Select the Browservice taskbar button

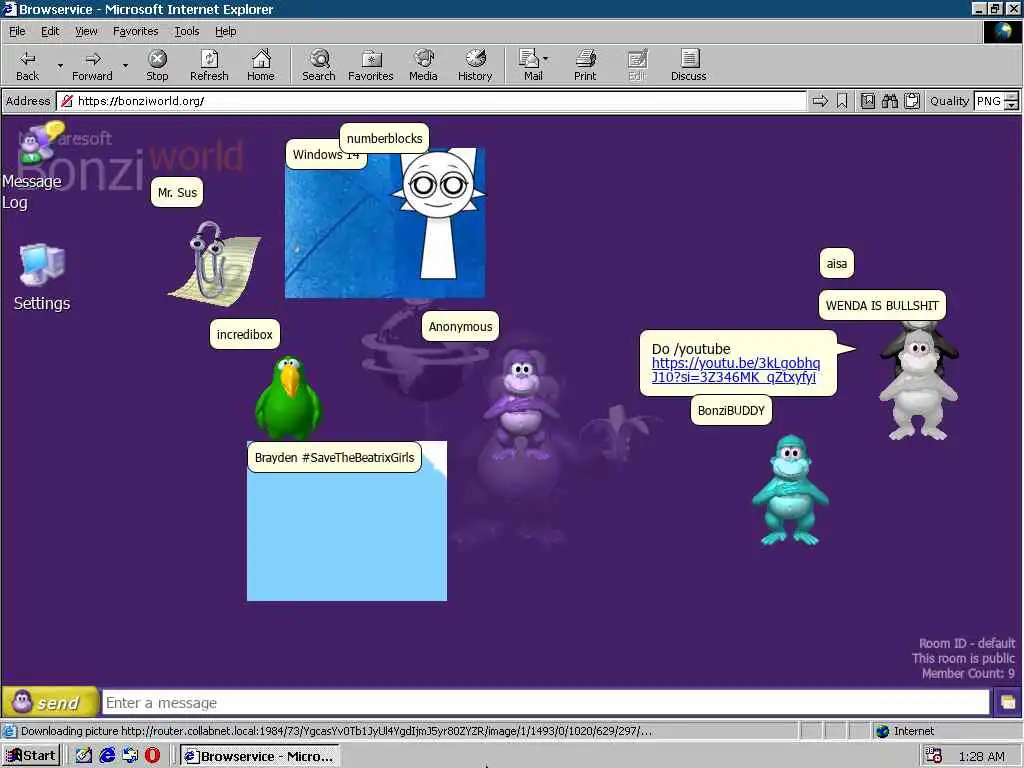pyautogui.click(x=259, y=756)
